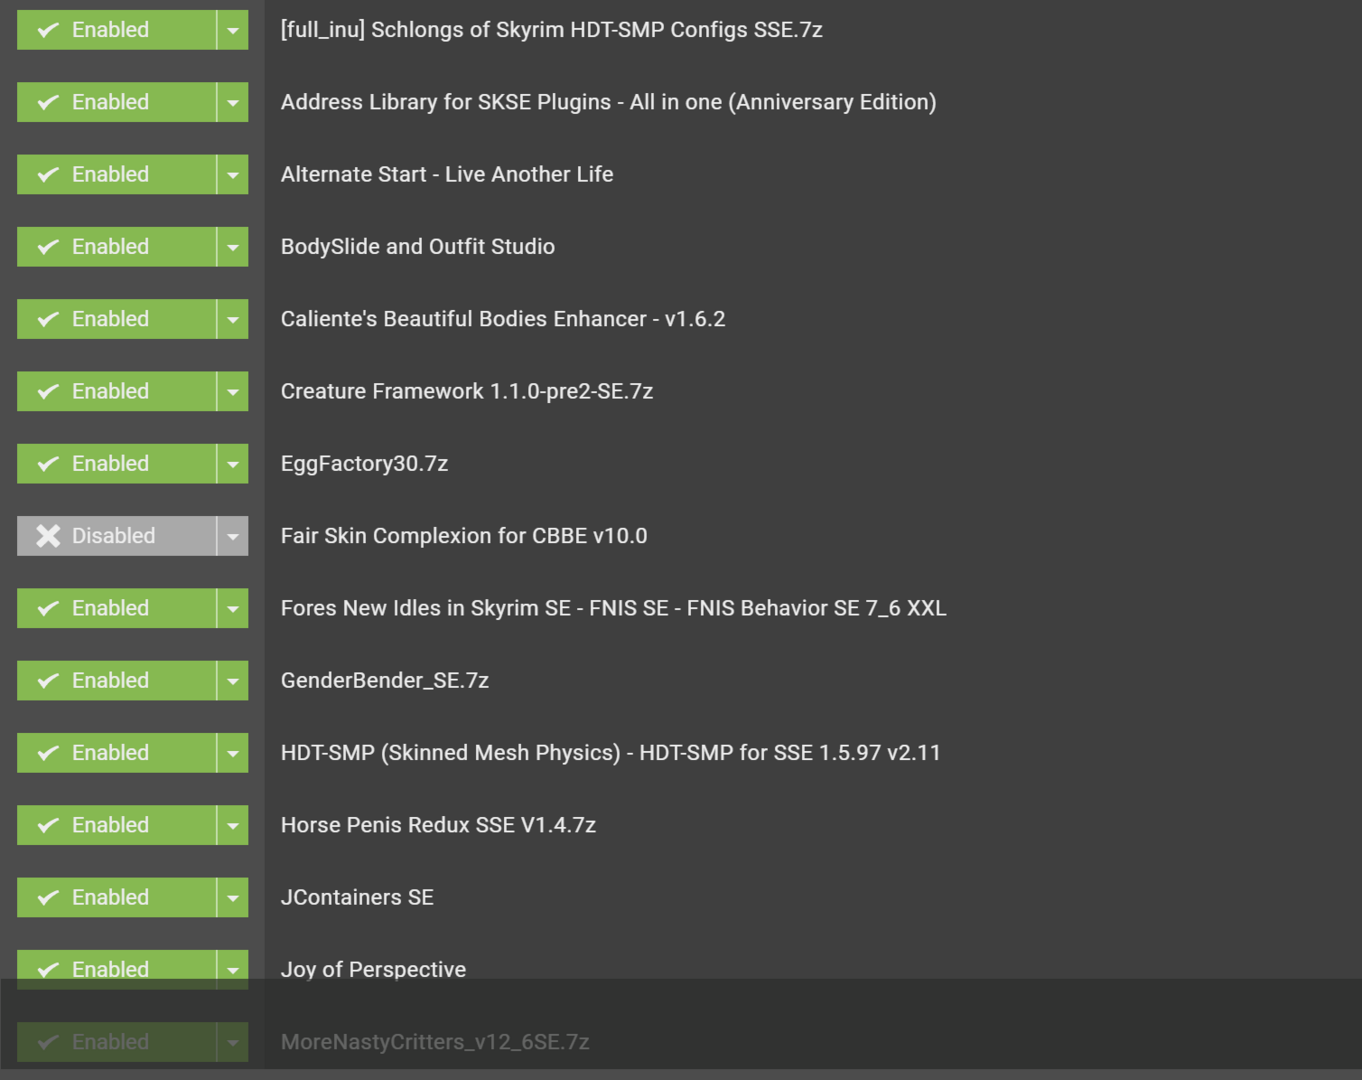Image resolution: width=1362 pixels, height=1080 pixels.
Task: Expand status dropdown for Address Library for SKSE Plugins
Action: point(233,102)
